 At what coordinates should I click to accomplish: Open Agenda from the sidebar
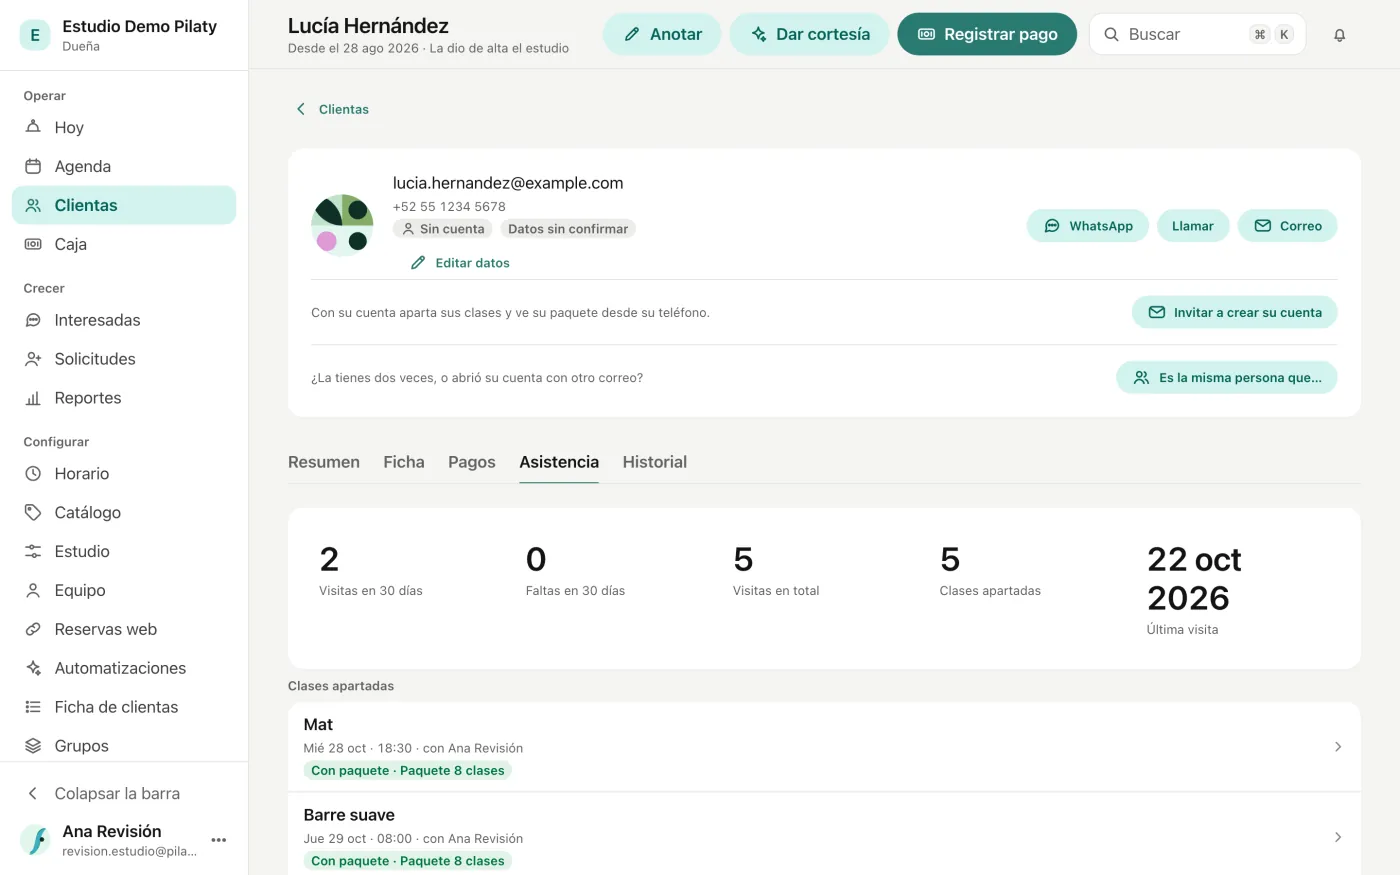pos(124,166)
